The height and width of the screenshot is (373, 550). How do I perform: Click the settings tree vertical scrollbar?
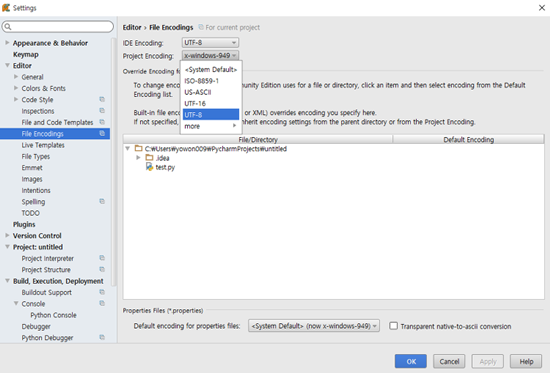coord(113,161)
